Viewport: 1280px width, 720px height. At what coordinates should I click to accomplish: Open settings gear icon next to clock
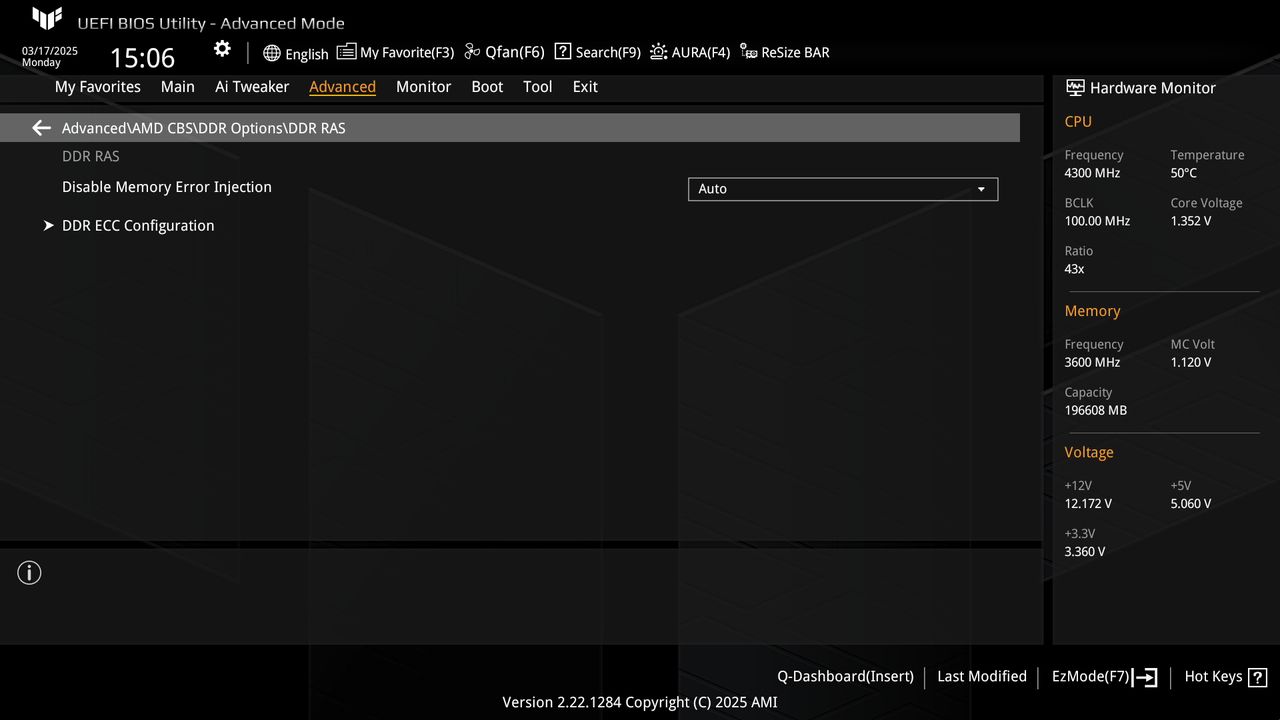(x=222, y=49)
